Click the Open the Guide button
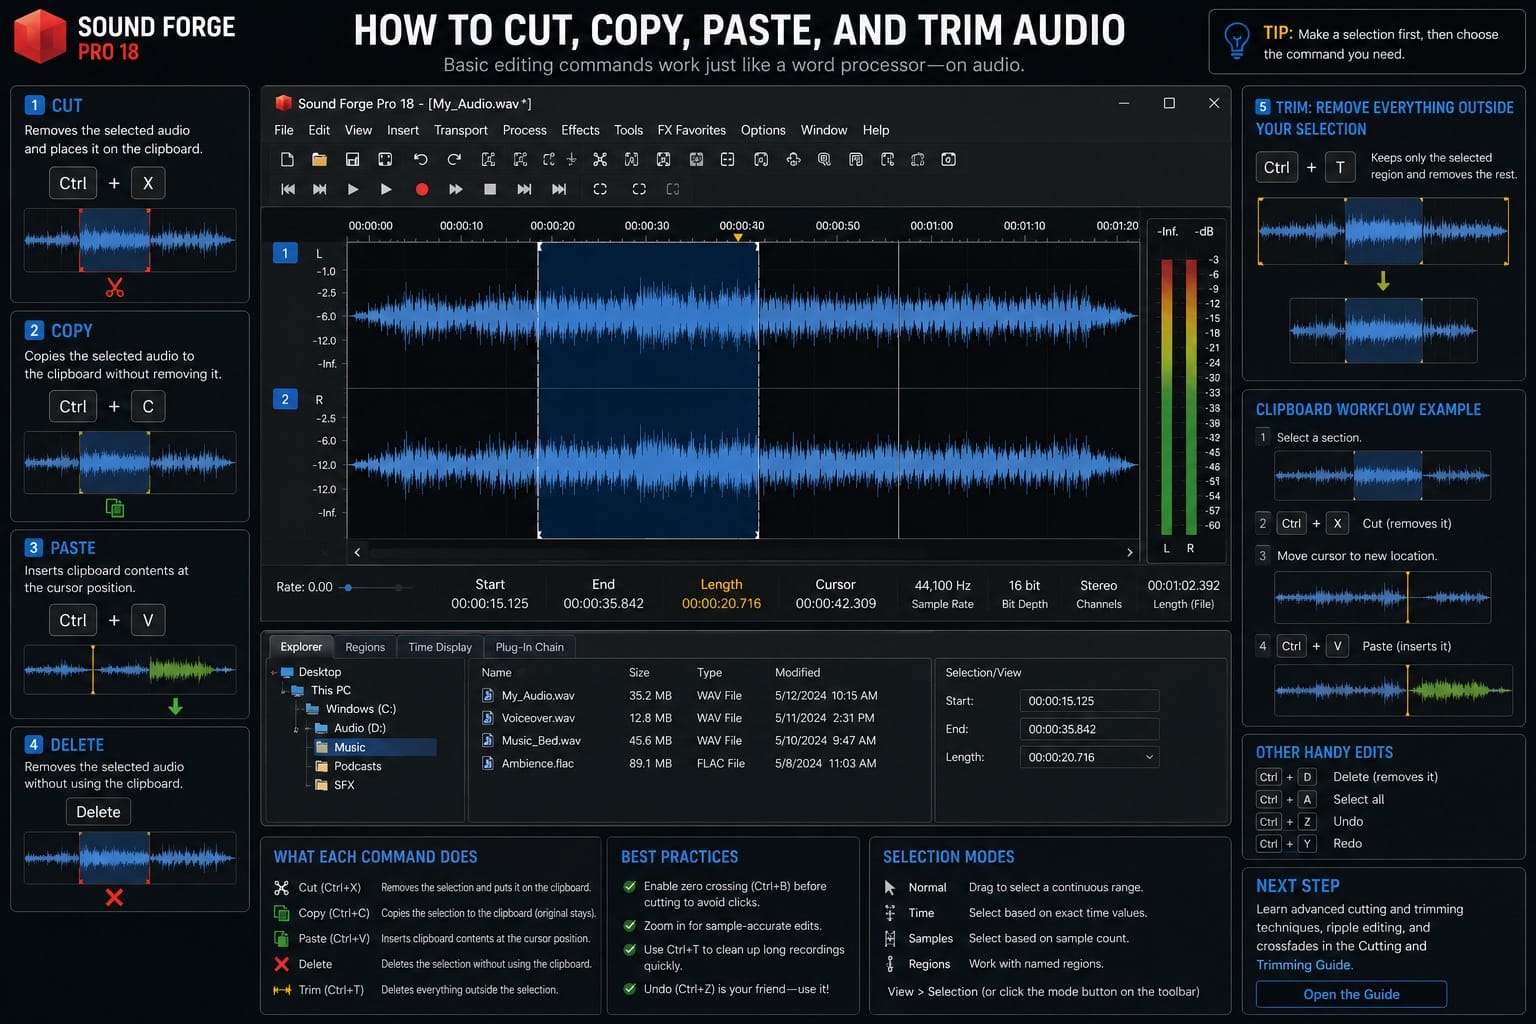The height and width of the screenshot is (1024, 1536). pos(1351,994)
